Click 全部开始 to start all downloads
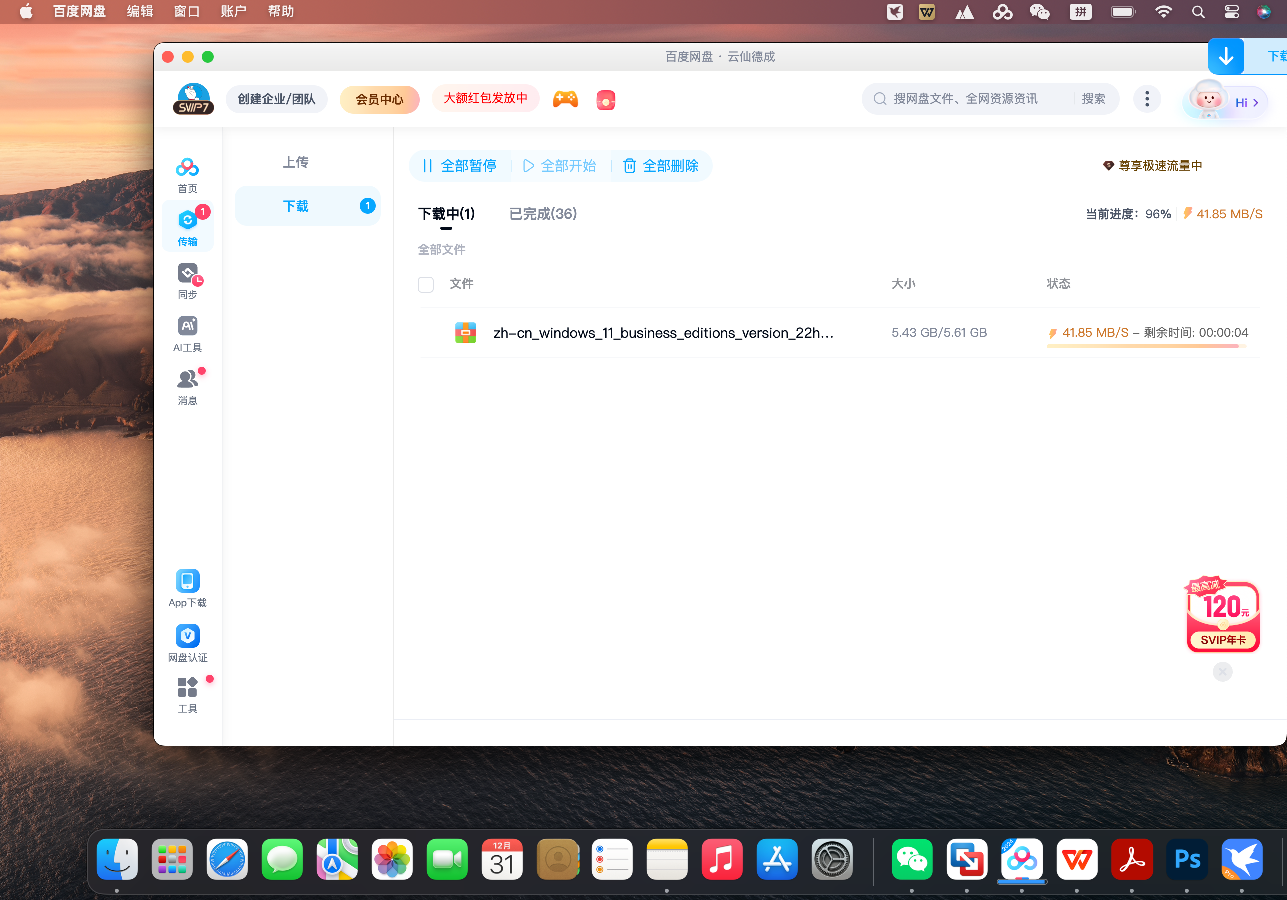The image size is (1287, 900). [560, 166]
